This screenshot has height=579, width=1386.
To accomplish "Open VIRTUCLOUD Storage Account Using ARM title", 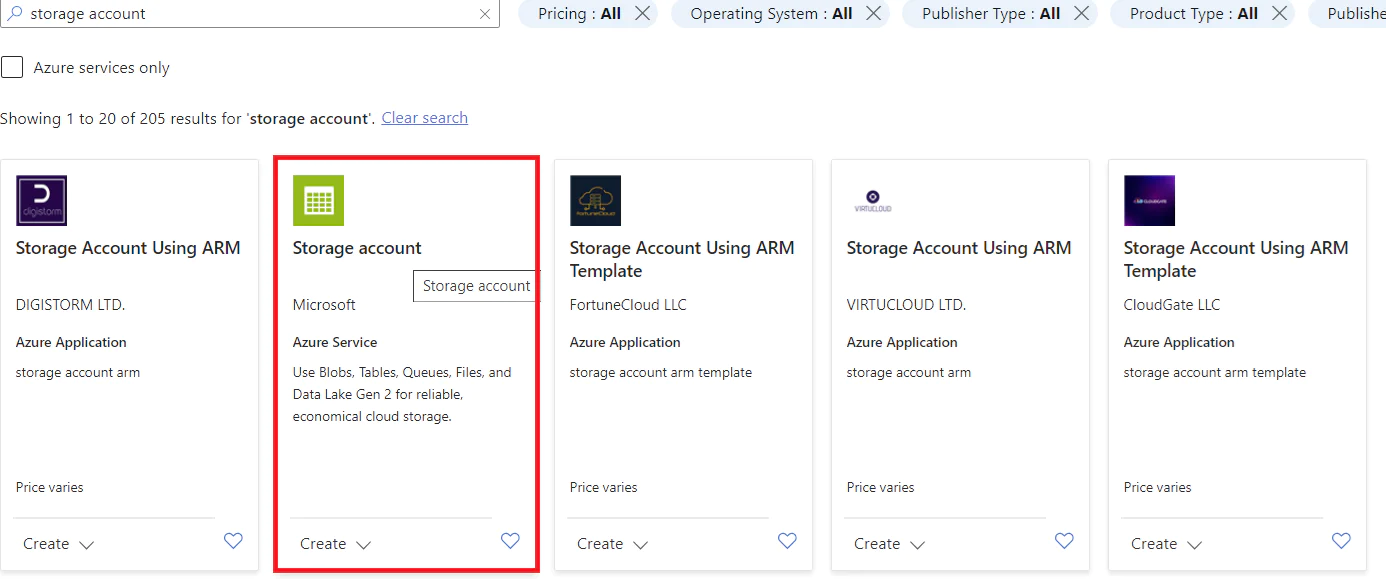I will point(959,248).
